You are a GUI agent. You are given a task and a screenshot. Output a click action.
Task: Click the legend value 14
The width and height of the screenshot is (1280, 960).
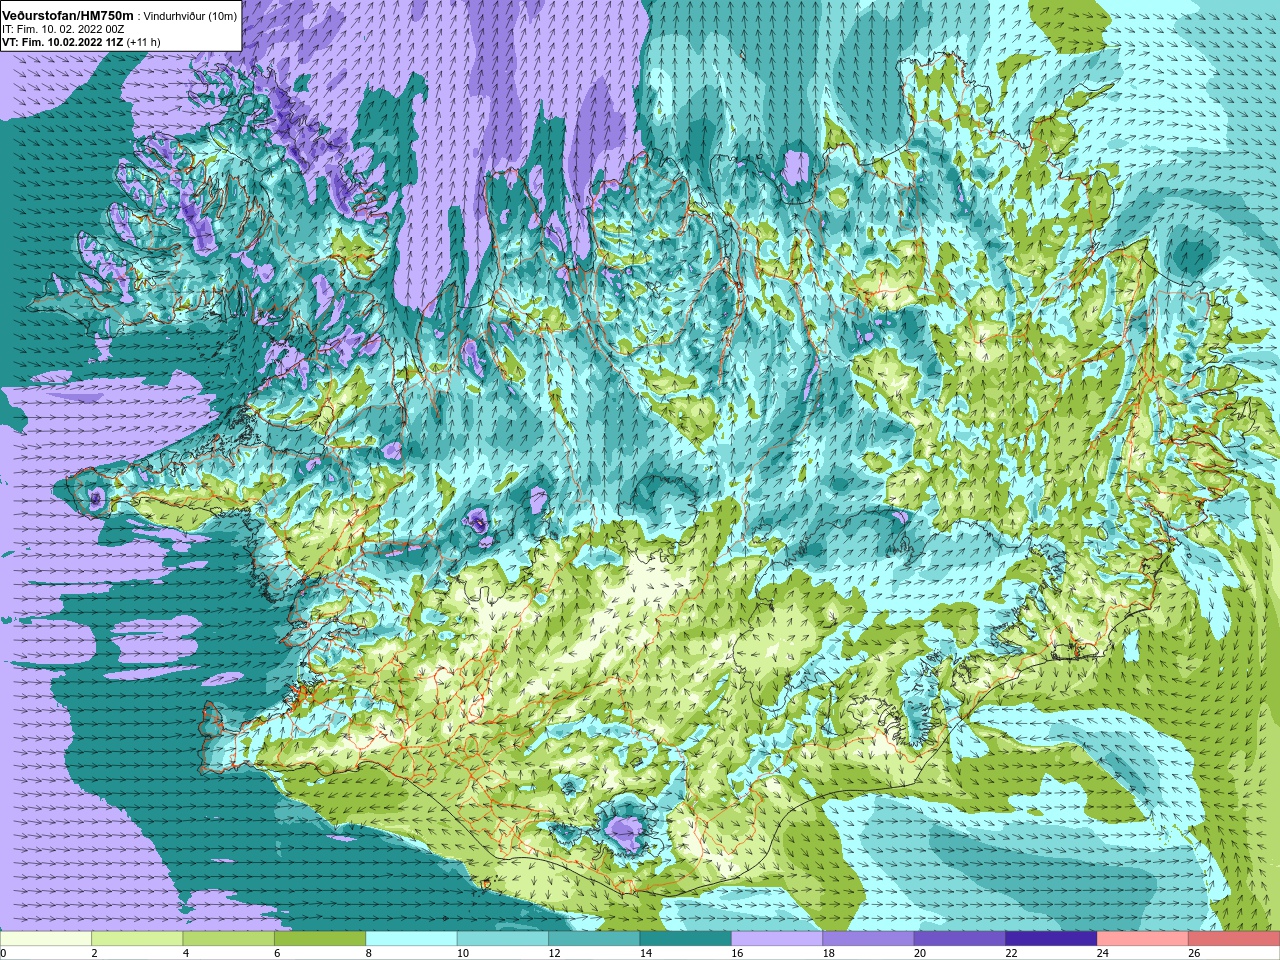pyautogui.click(x=646, y=953)
